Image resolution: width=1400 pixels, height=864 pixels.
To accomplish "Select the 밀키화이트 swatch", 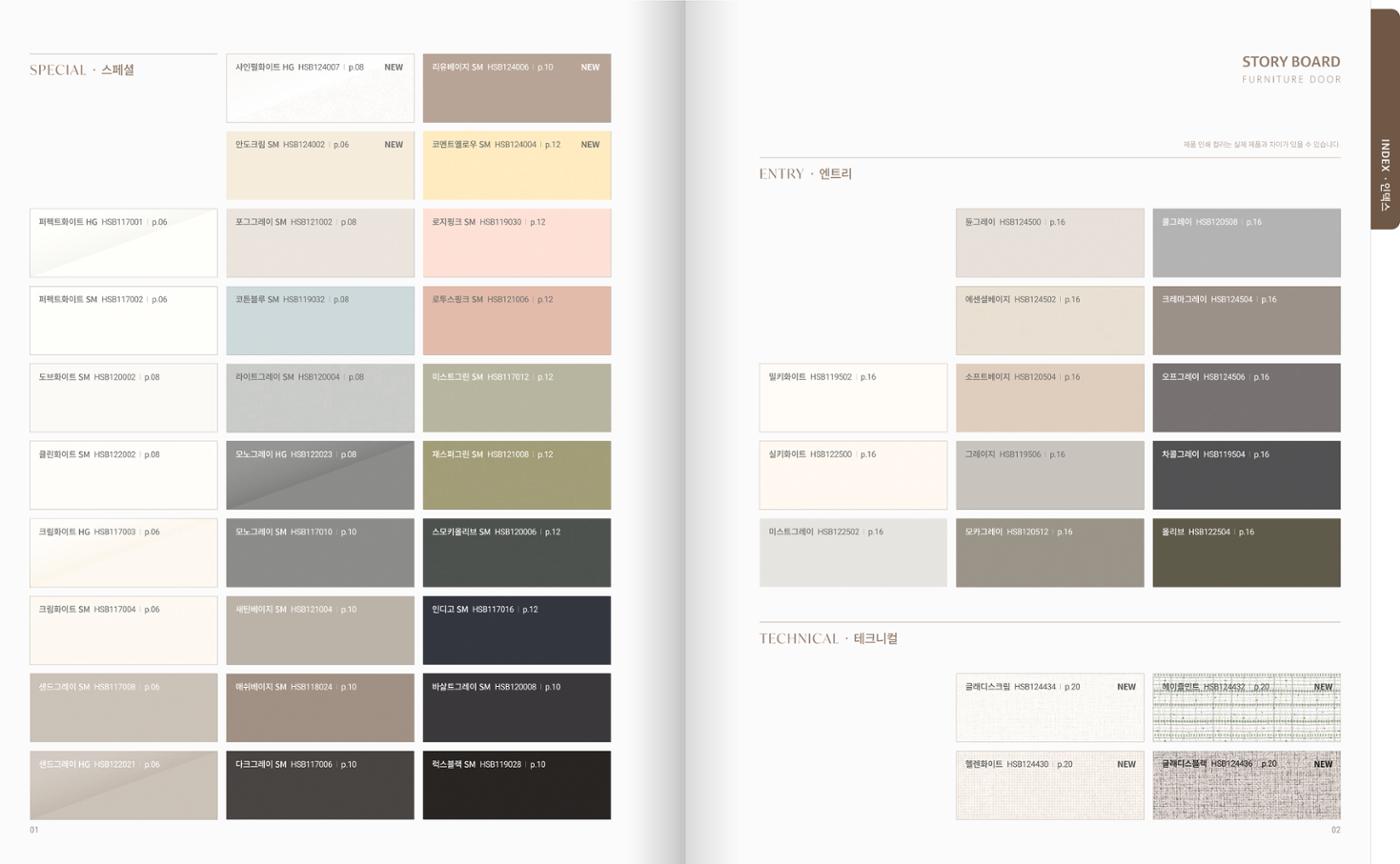I will [853, 398].
